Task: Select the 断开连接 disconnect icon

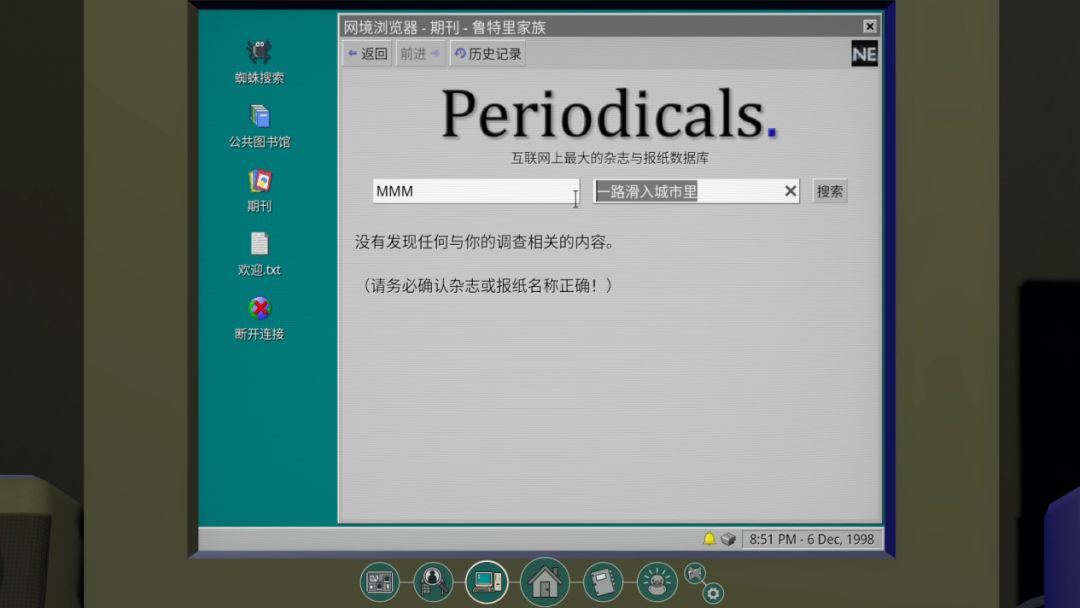Action: coord(259,319)
